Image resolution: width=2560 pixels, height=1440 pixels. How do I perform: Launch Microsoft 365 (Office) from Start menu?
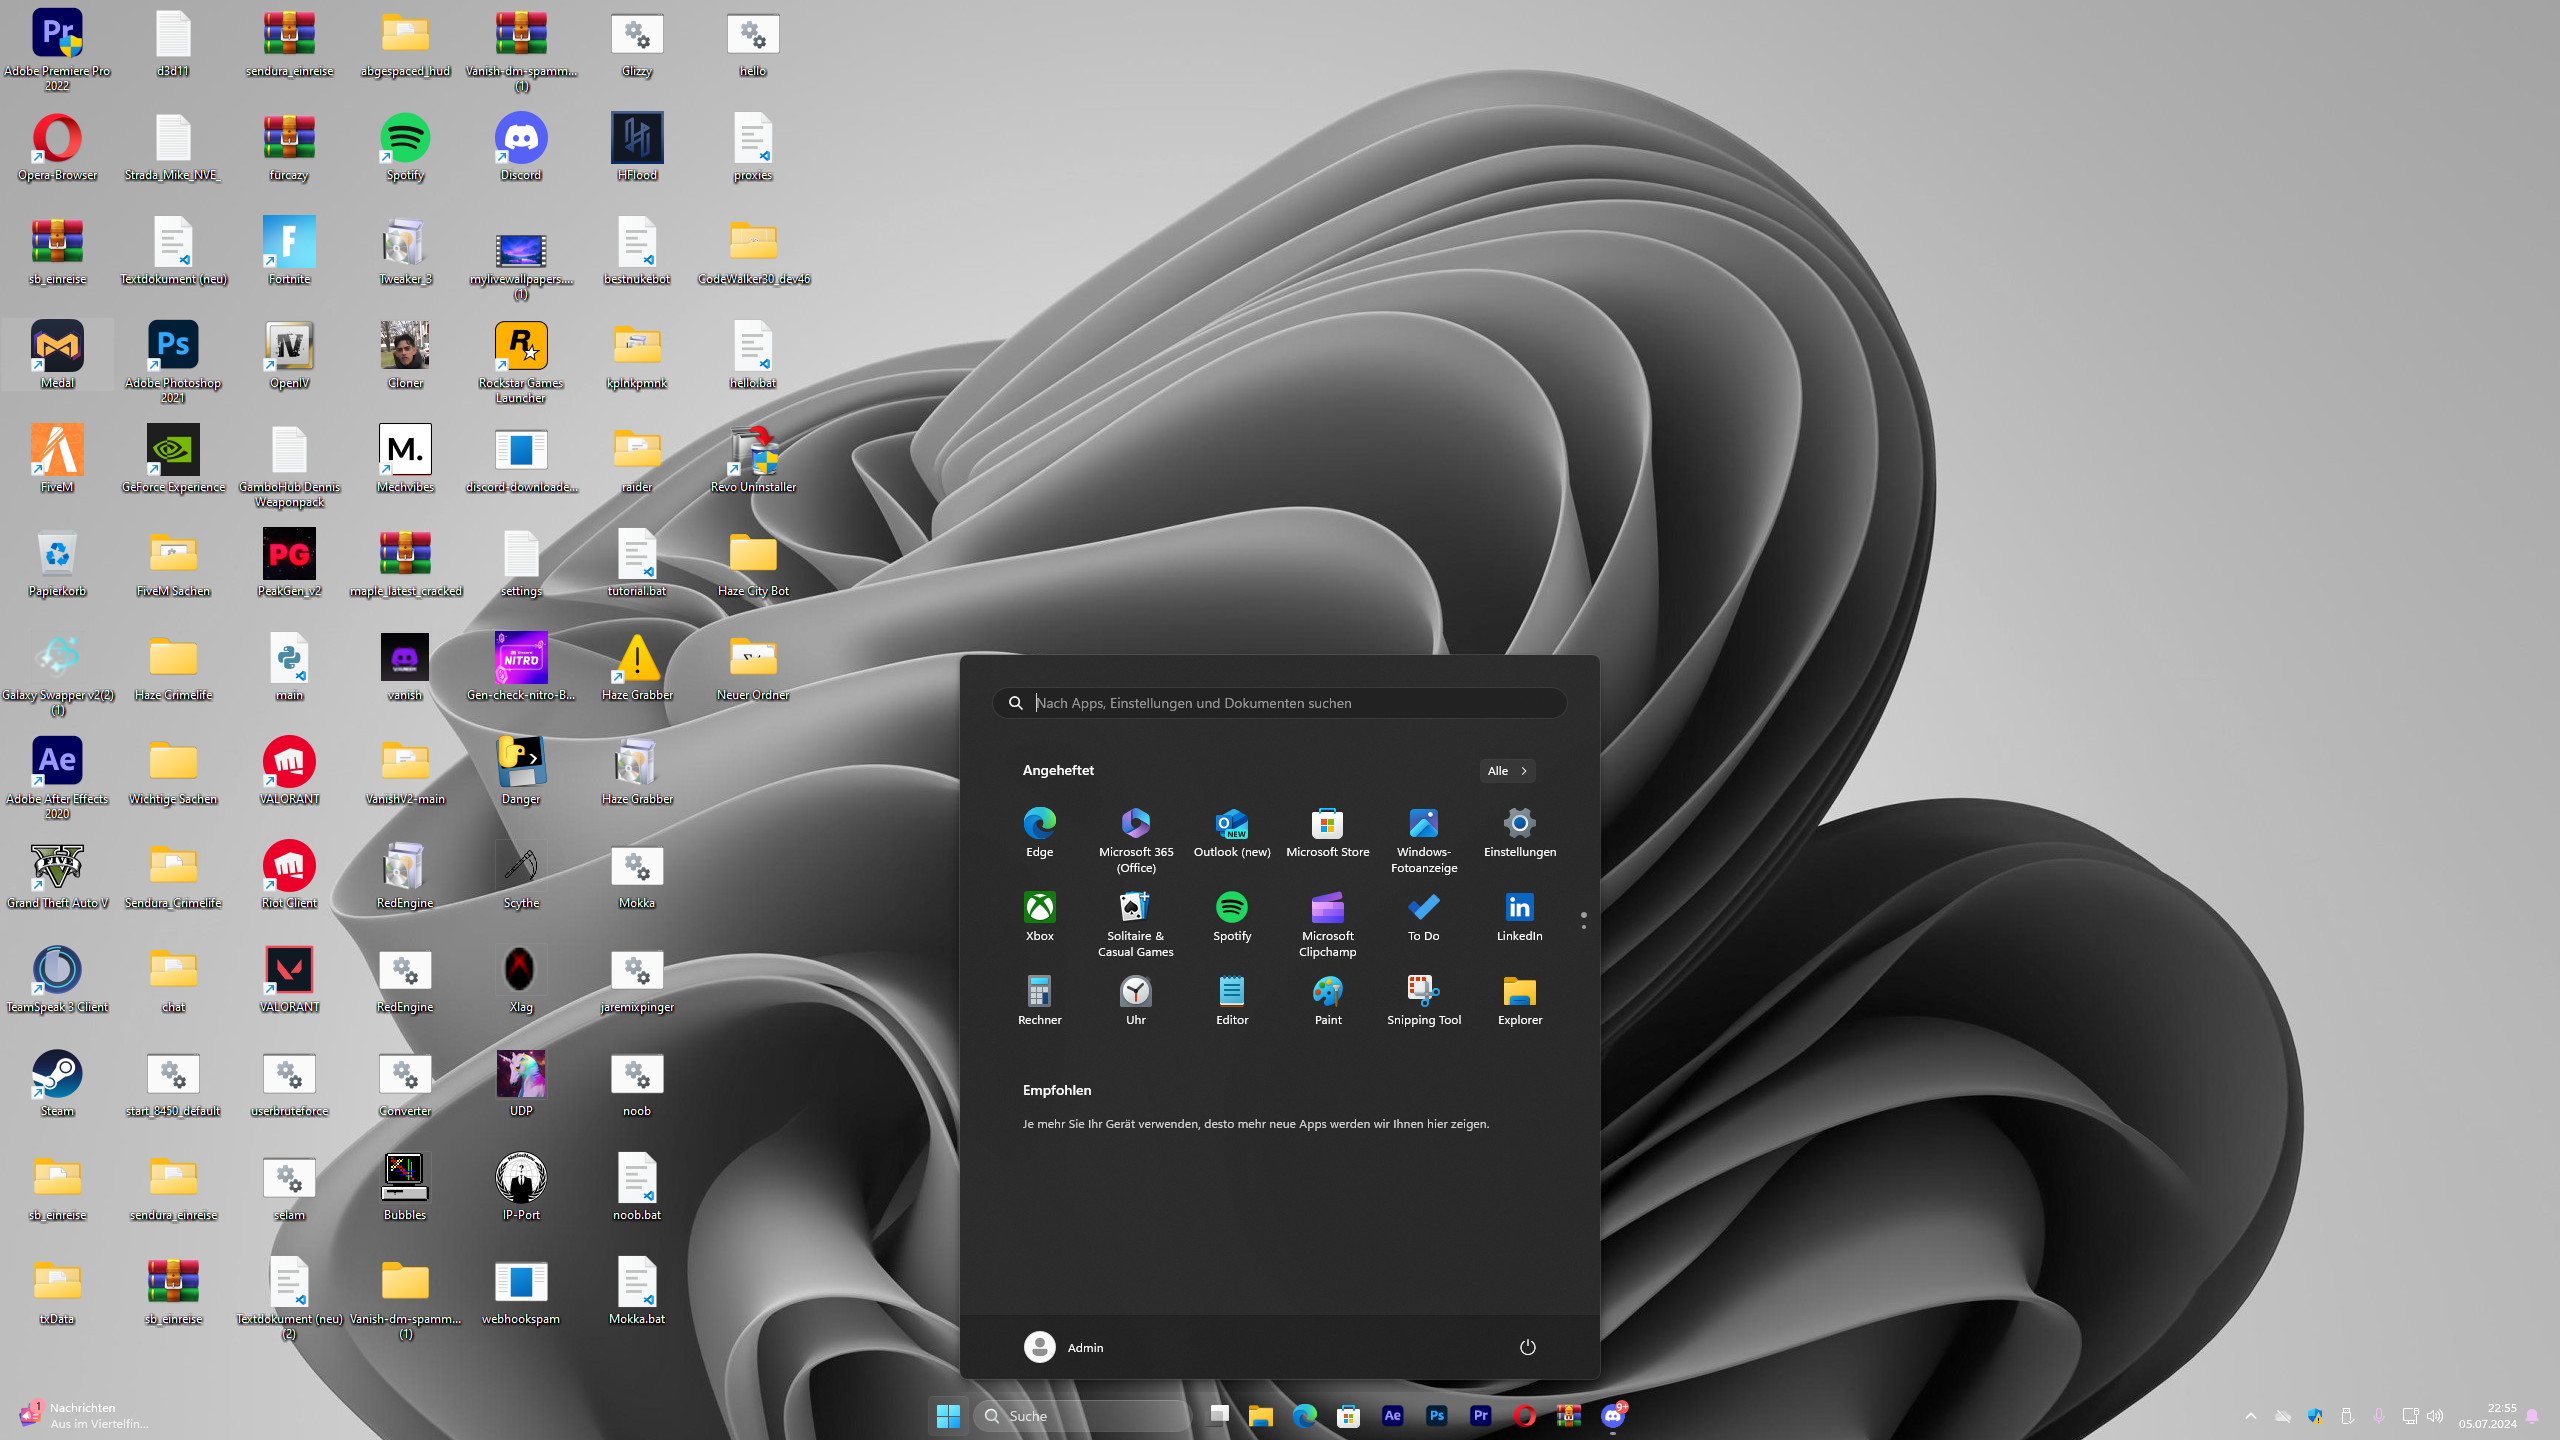(1135, 840)
